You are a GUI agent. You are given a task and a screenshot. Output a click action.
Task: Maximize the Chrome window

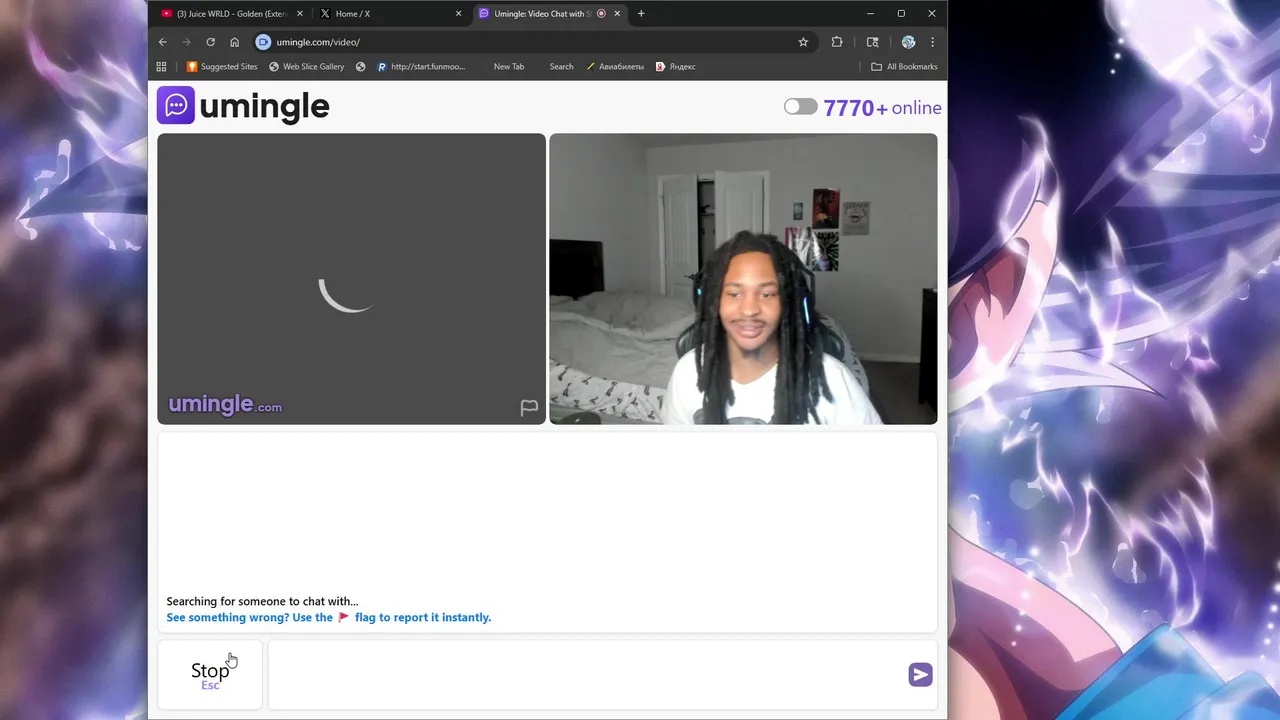[901, 14]
